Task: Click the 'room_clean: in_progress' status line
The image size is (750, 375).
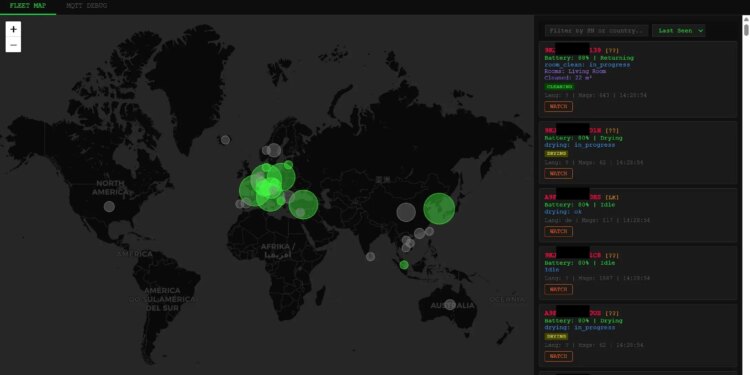Action: [587, 65]
